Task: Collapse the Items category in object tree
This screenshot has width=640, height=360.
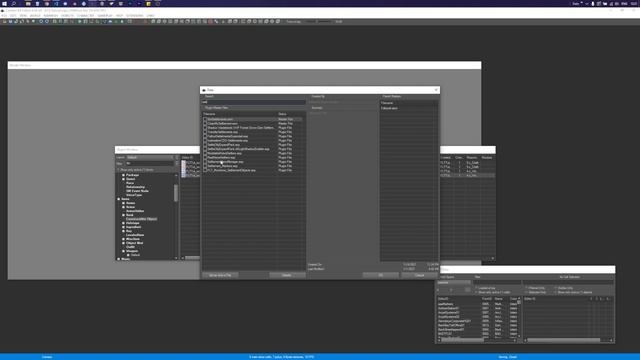Action: pyautogui.click(x=119, y=199)
